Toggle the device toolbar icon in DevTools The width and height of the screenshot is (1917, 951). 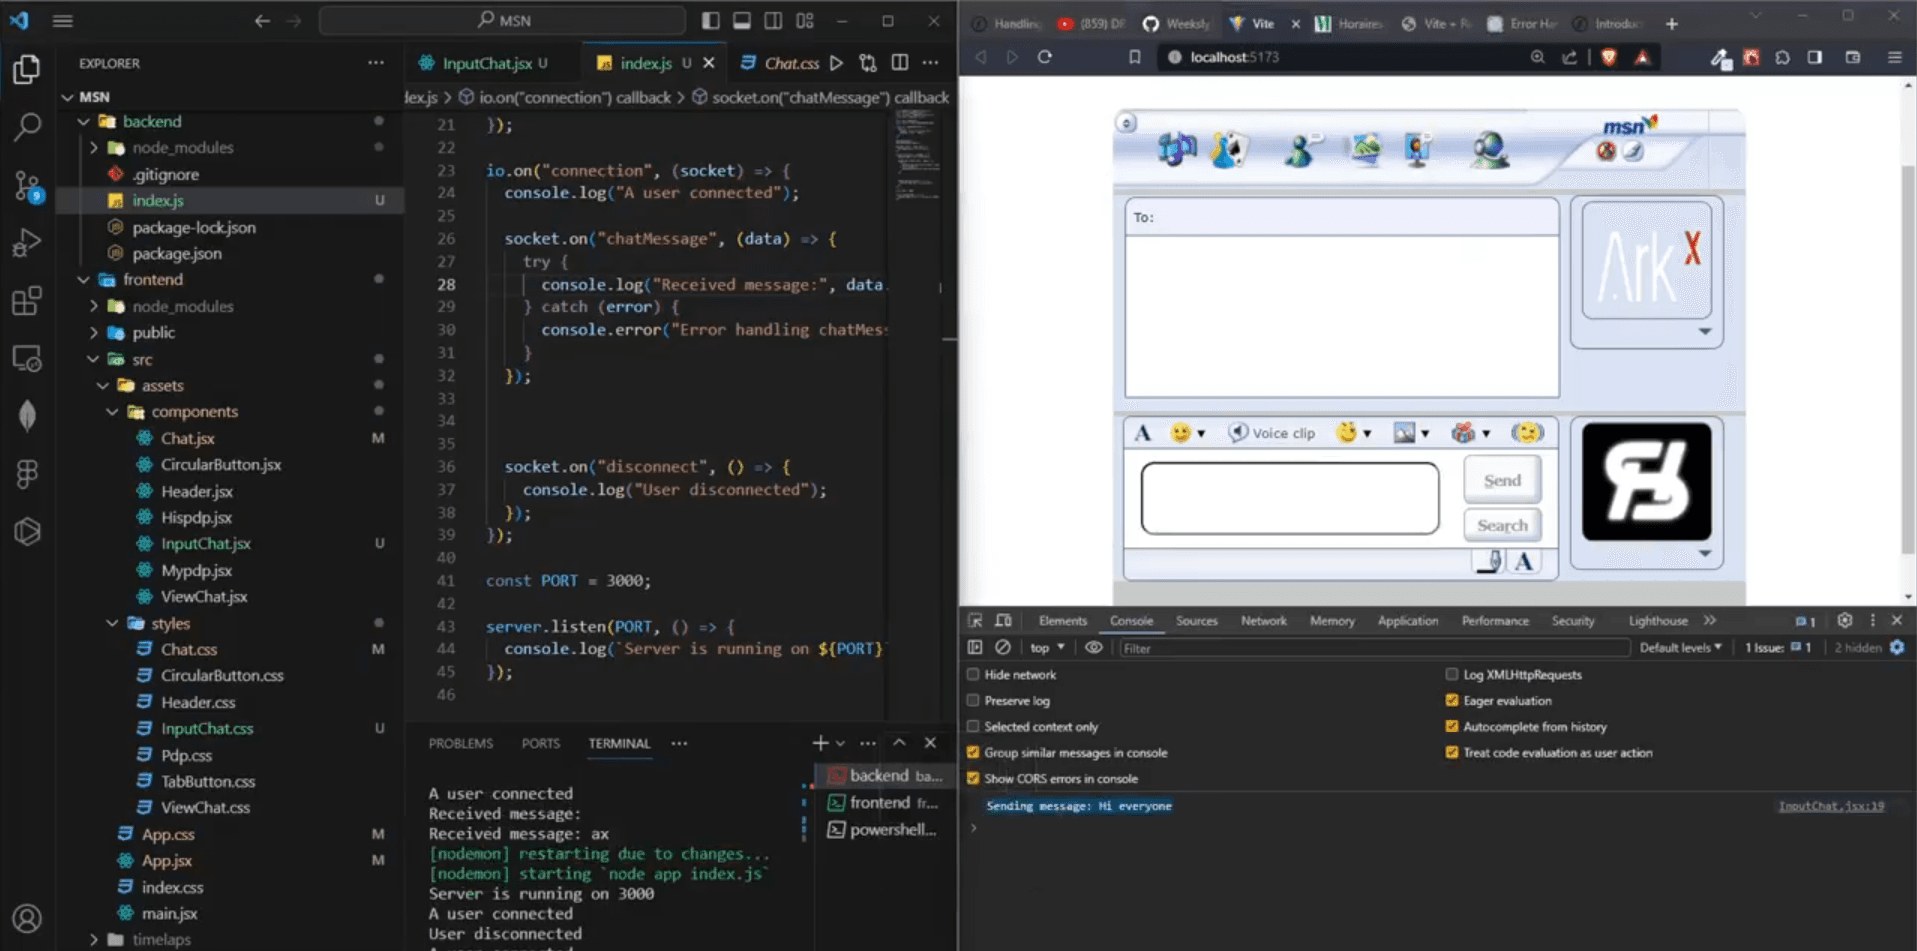click(x=1003, y=620)
